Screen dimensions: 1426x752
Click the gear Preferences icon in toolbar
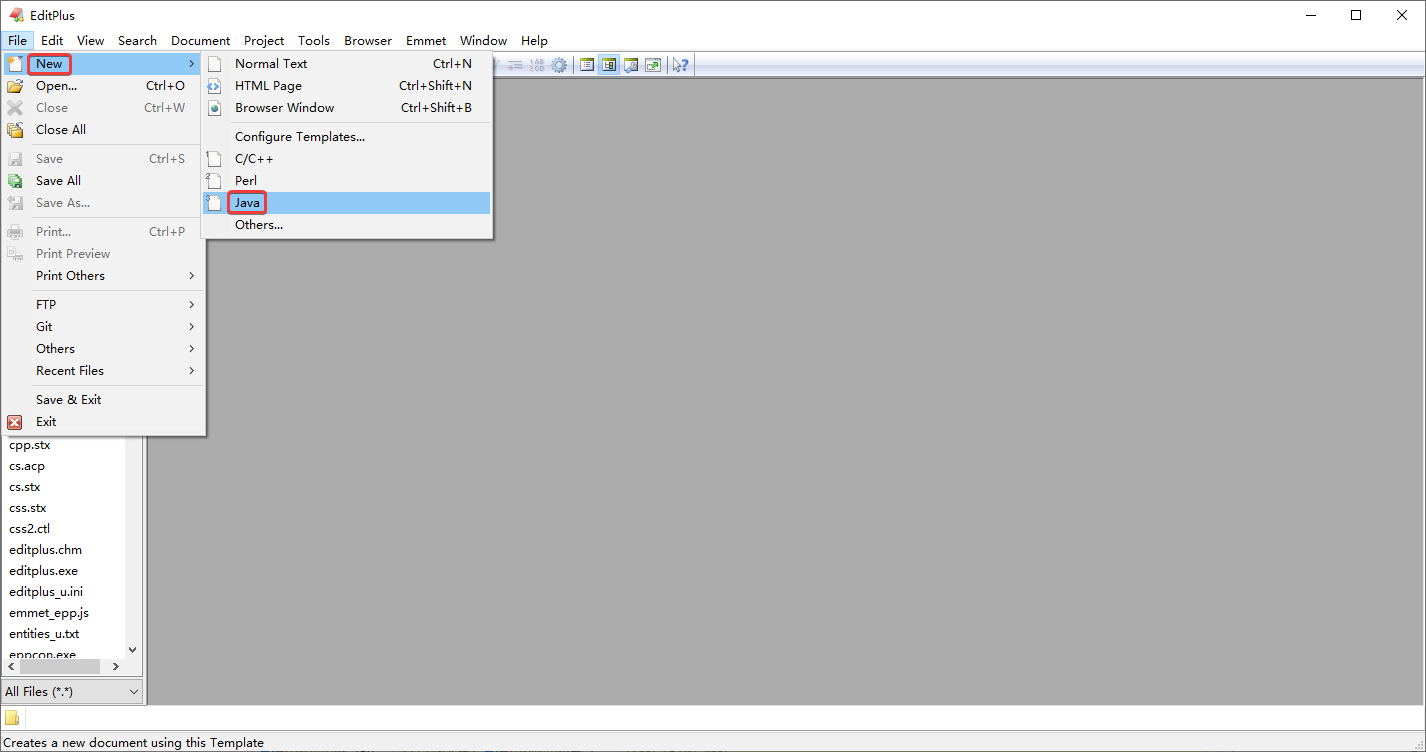(x=559, y=65)
